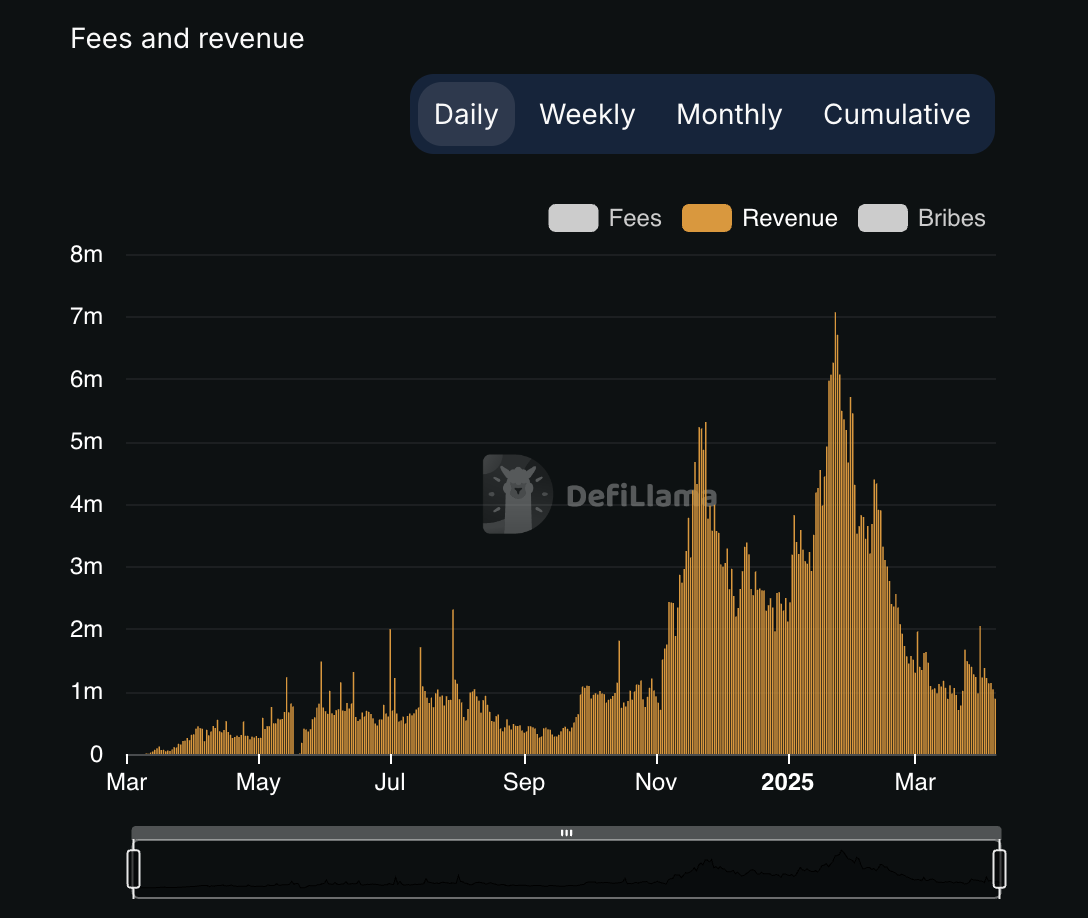Click the 2025 label on the x-axis
This screenshot has height=918, width=1088.
[788, 783]
